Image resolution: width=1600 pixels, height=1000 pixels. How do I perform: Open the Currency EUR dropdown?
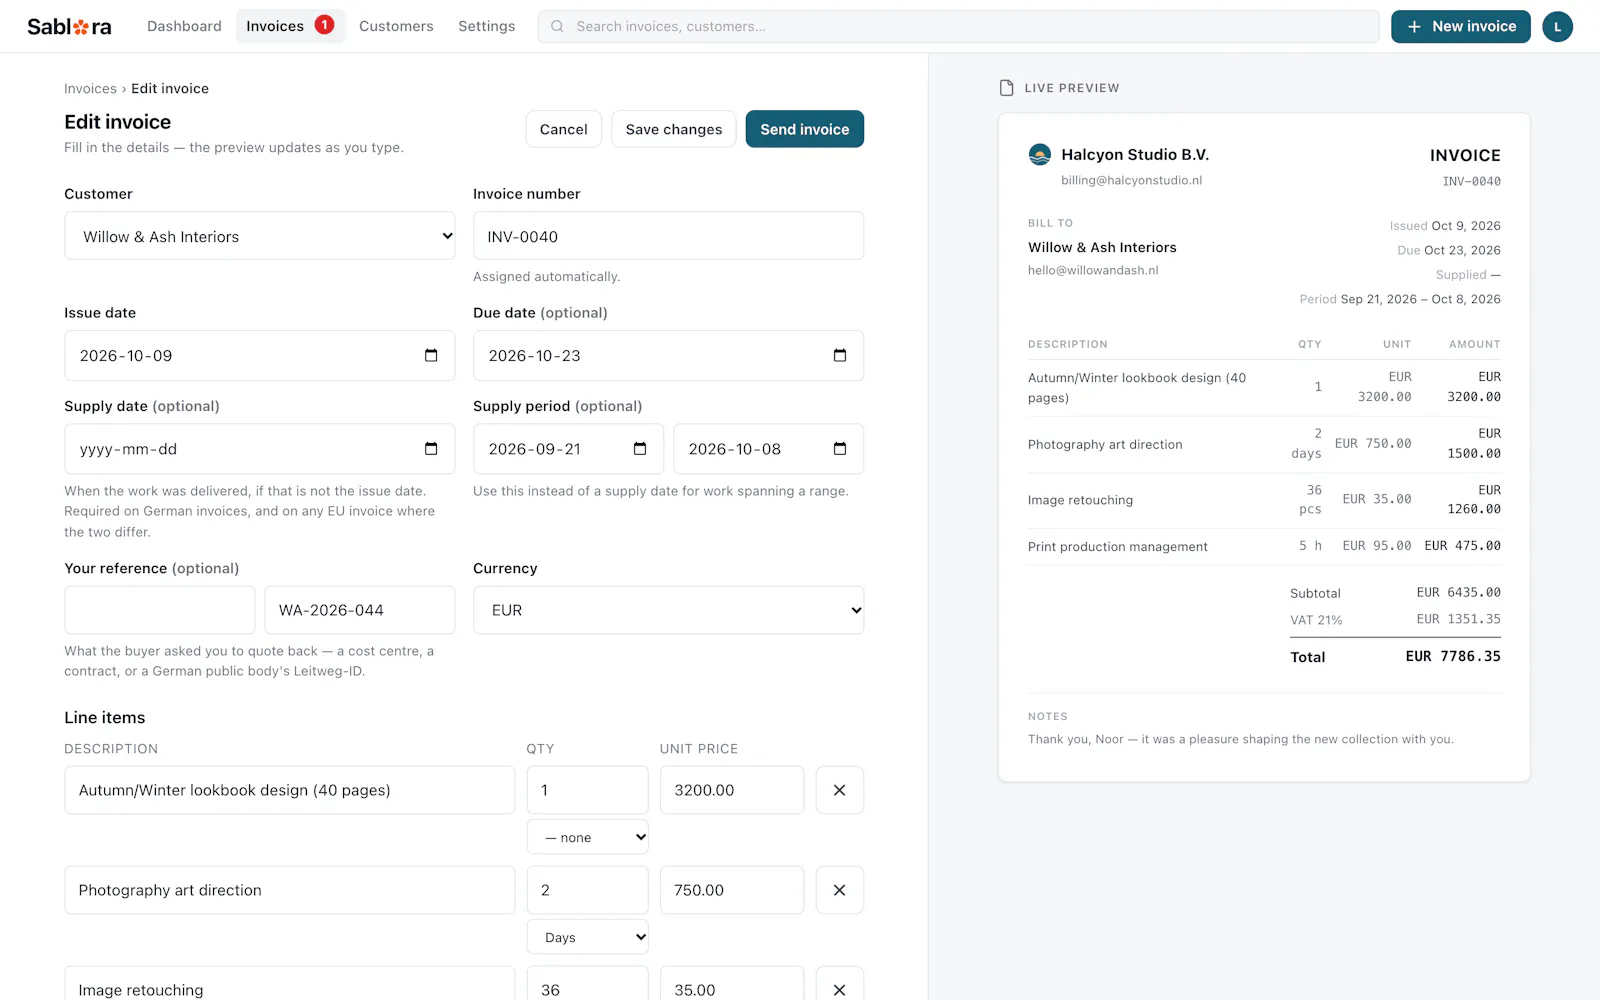click(669, 610)
